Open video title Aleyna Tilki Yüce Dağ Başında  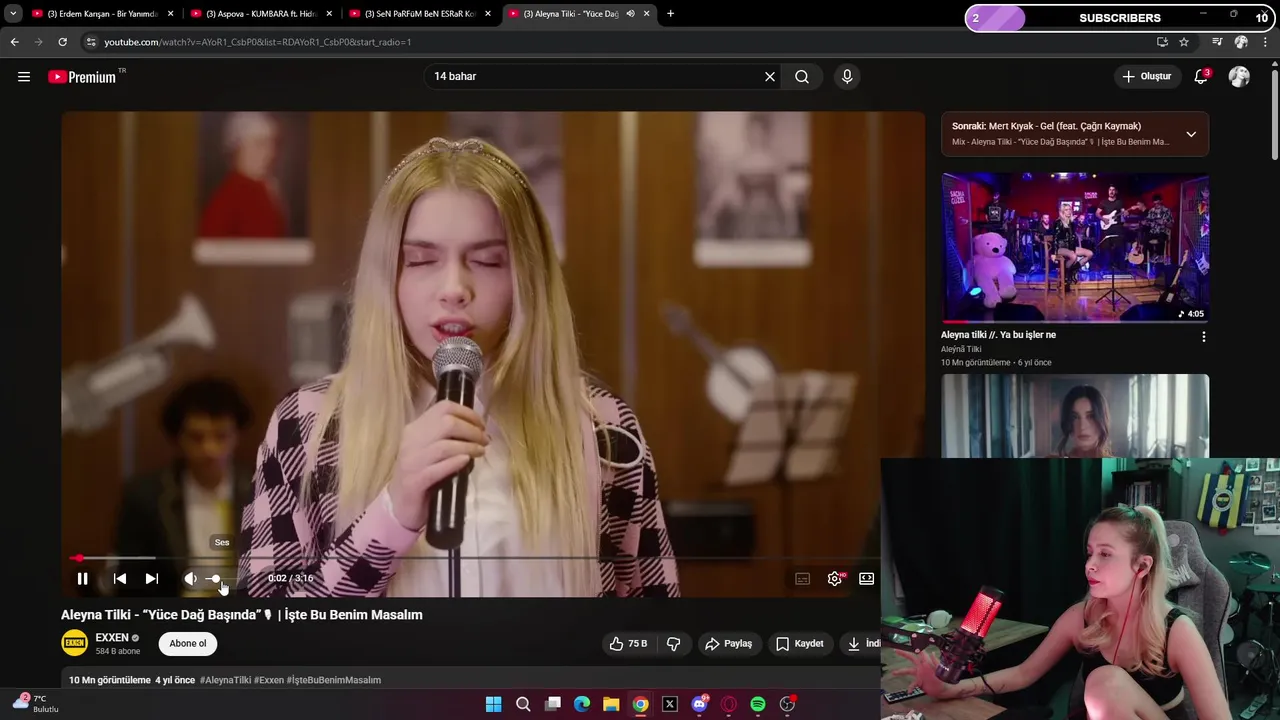pyautogui.click(x=242, y=615)
